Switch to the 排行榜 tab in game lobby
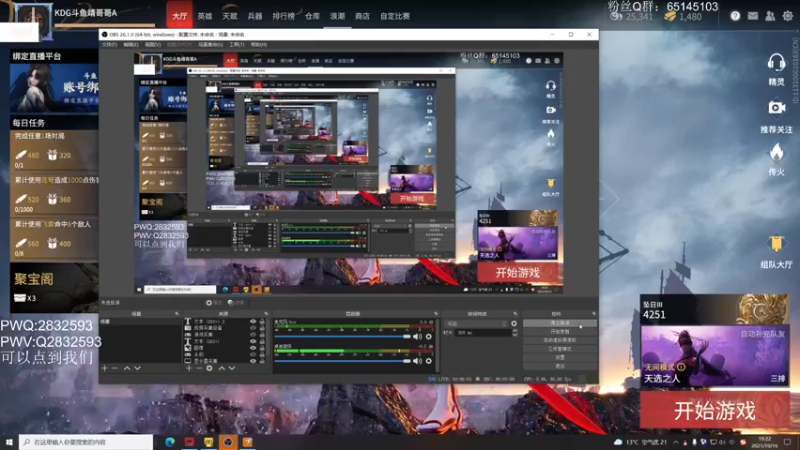The image size is (800, 450). point(283,16)
